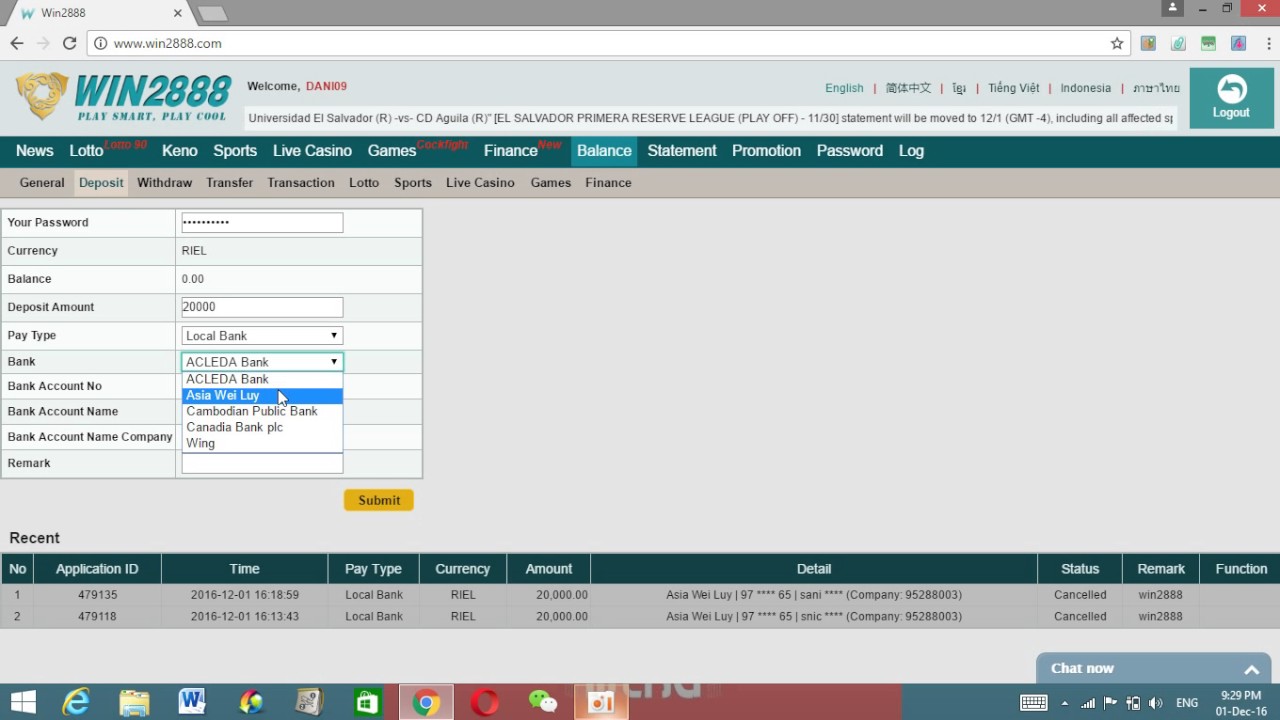The width and height of the screenshot is (1280, 720).
Task: Open the Statement menu
Action: point(682,151)
